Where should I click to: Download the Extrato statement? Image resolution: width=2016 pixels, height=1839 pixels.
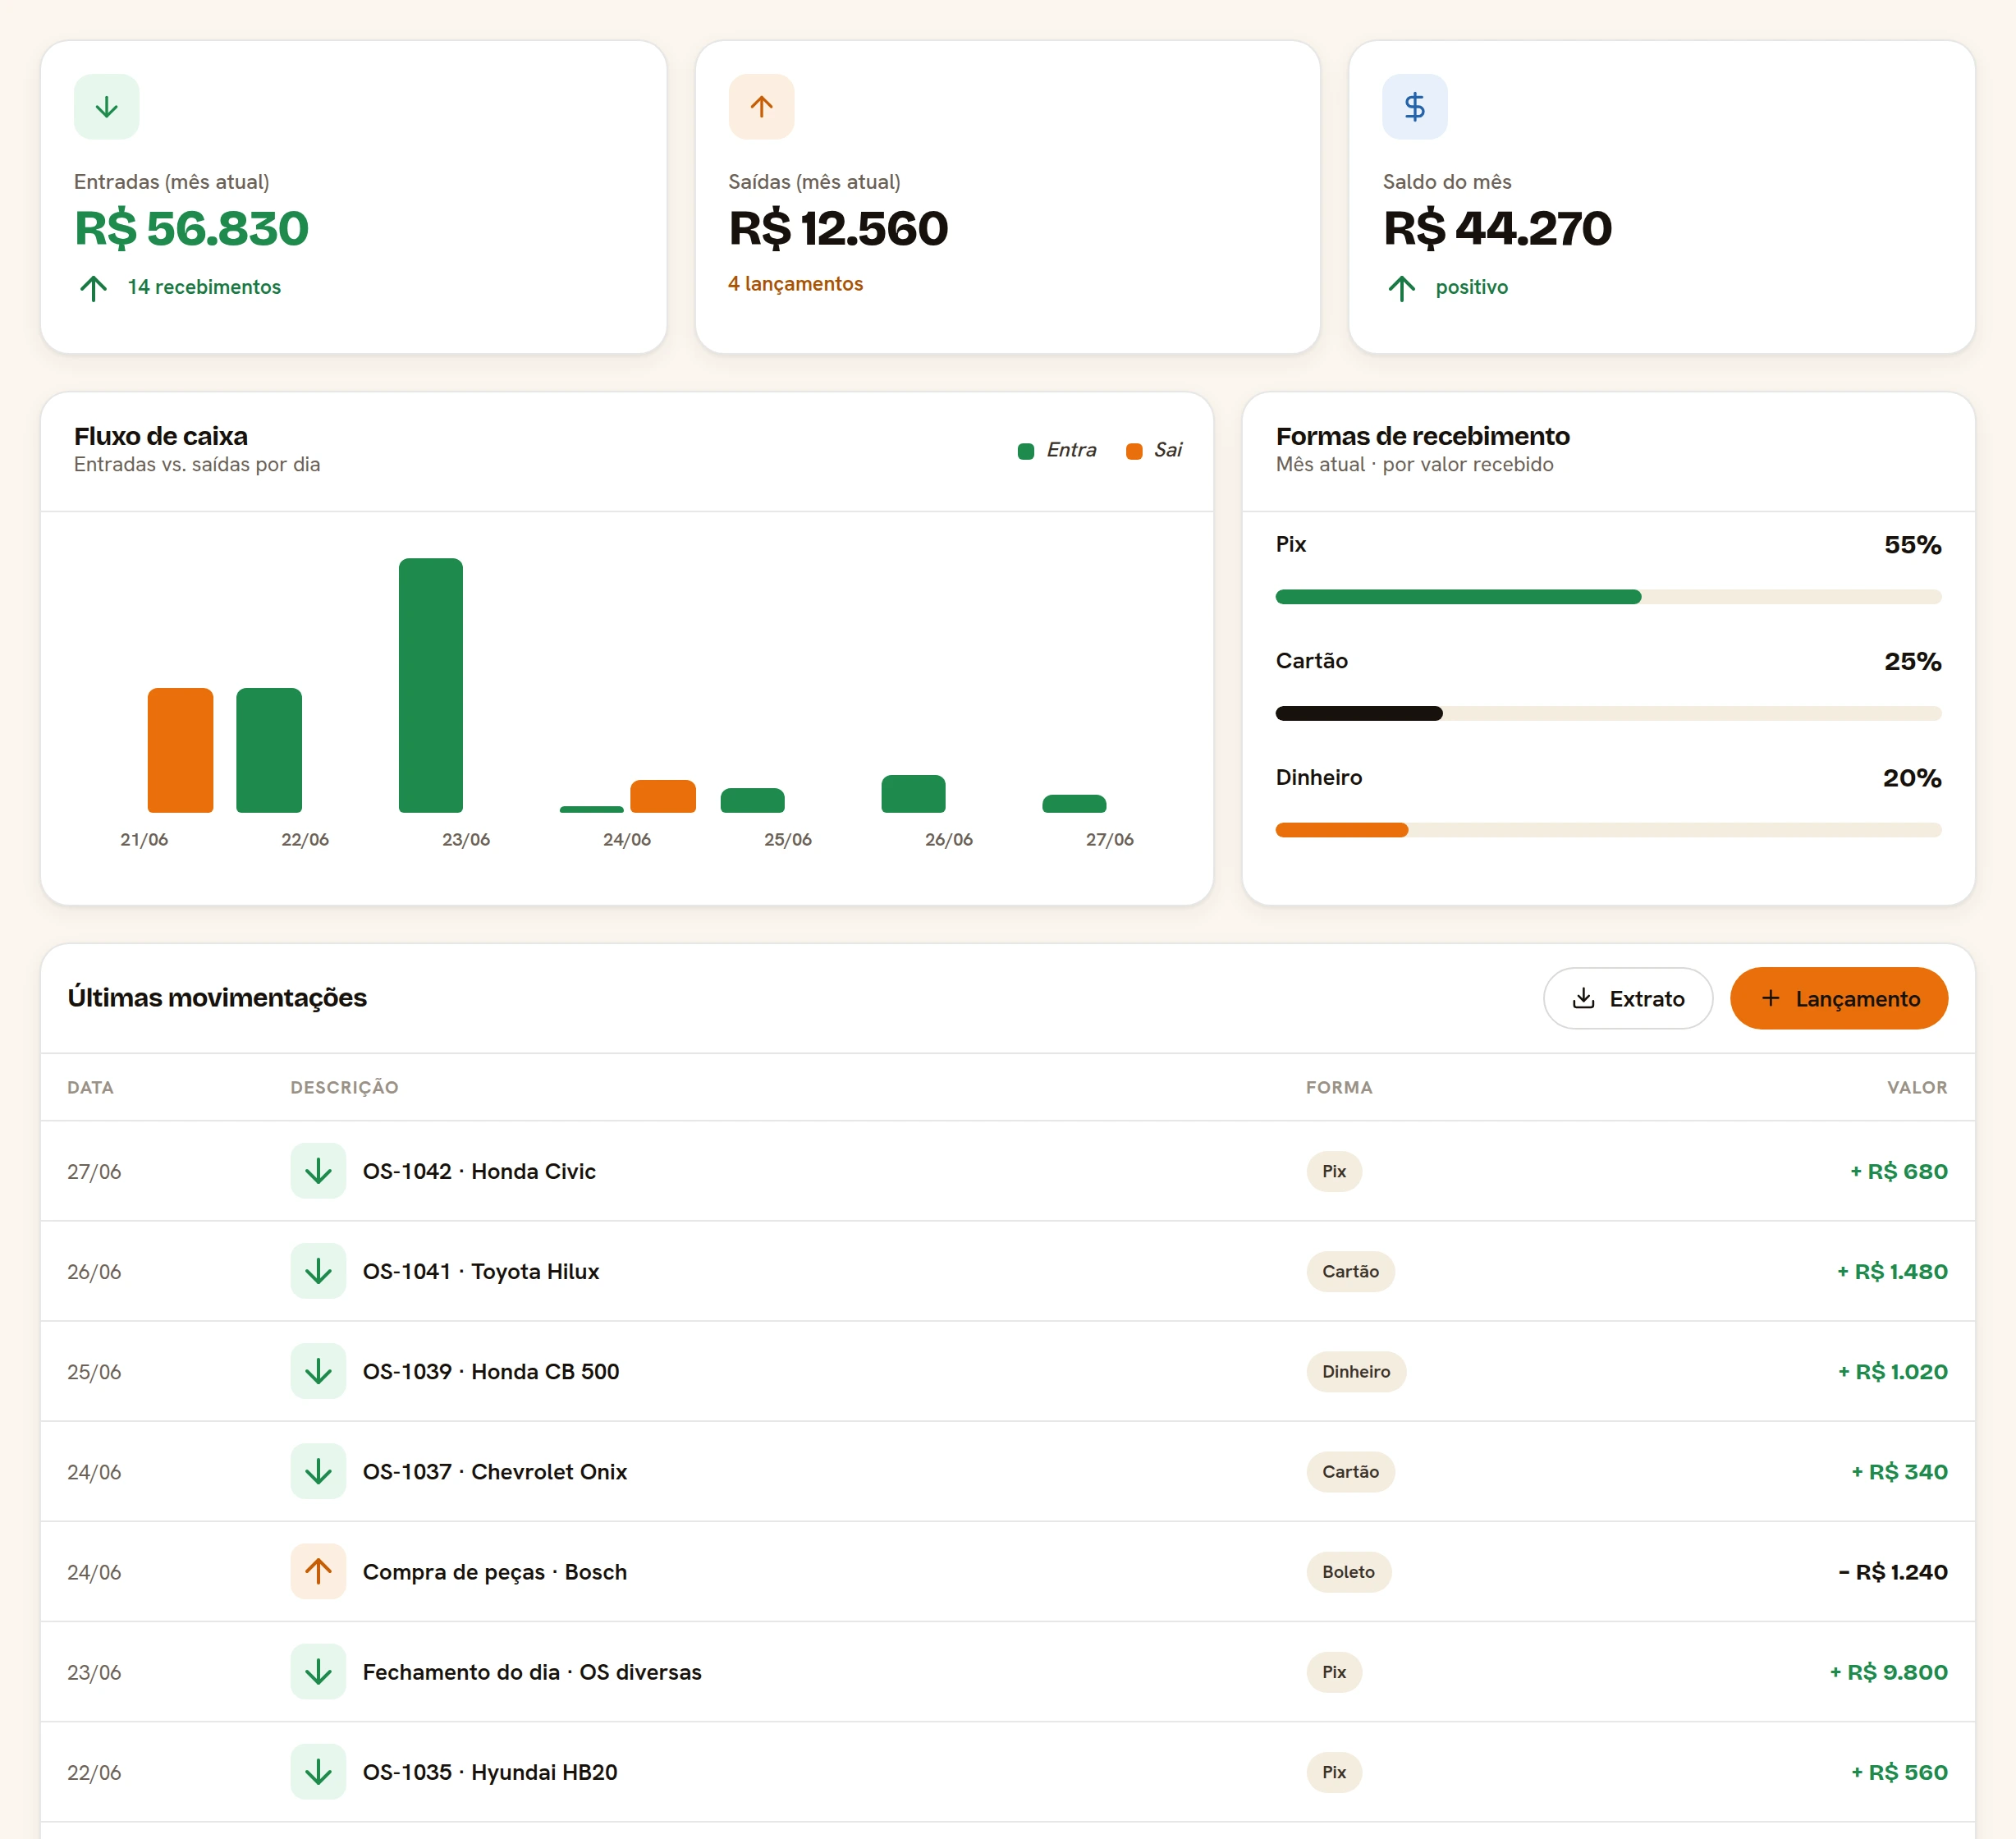1627,998
